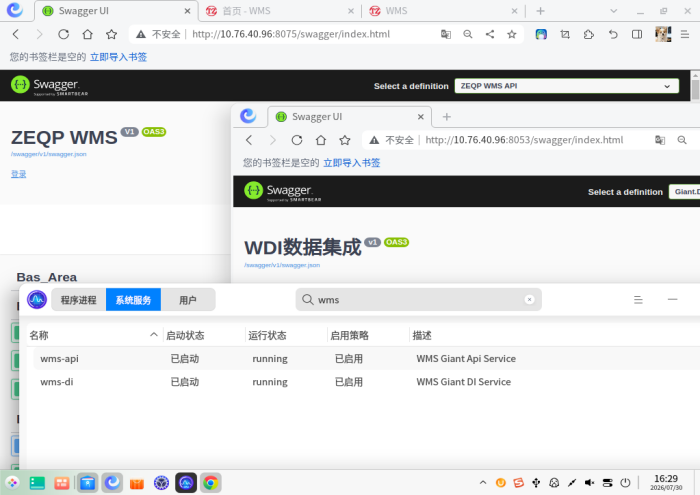Open the file manager in the taskbar
Image resolution: width=700 pixels, height=495 pixels.
(x=88, y=483)
